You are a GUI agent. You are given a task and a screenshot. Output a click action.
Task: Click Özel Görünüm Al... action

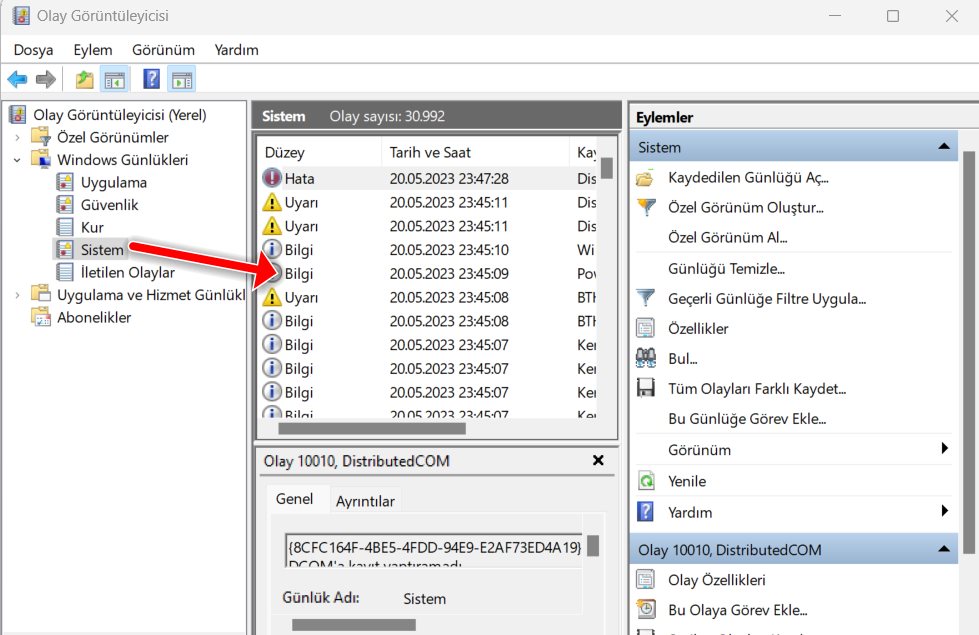pyautogui.click(x=727, y=237)
